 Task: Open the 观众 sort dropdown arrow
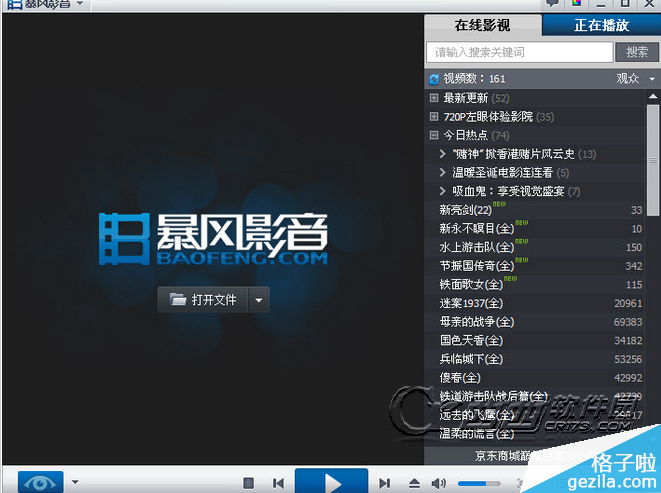652,79
